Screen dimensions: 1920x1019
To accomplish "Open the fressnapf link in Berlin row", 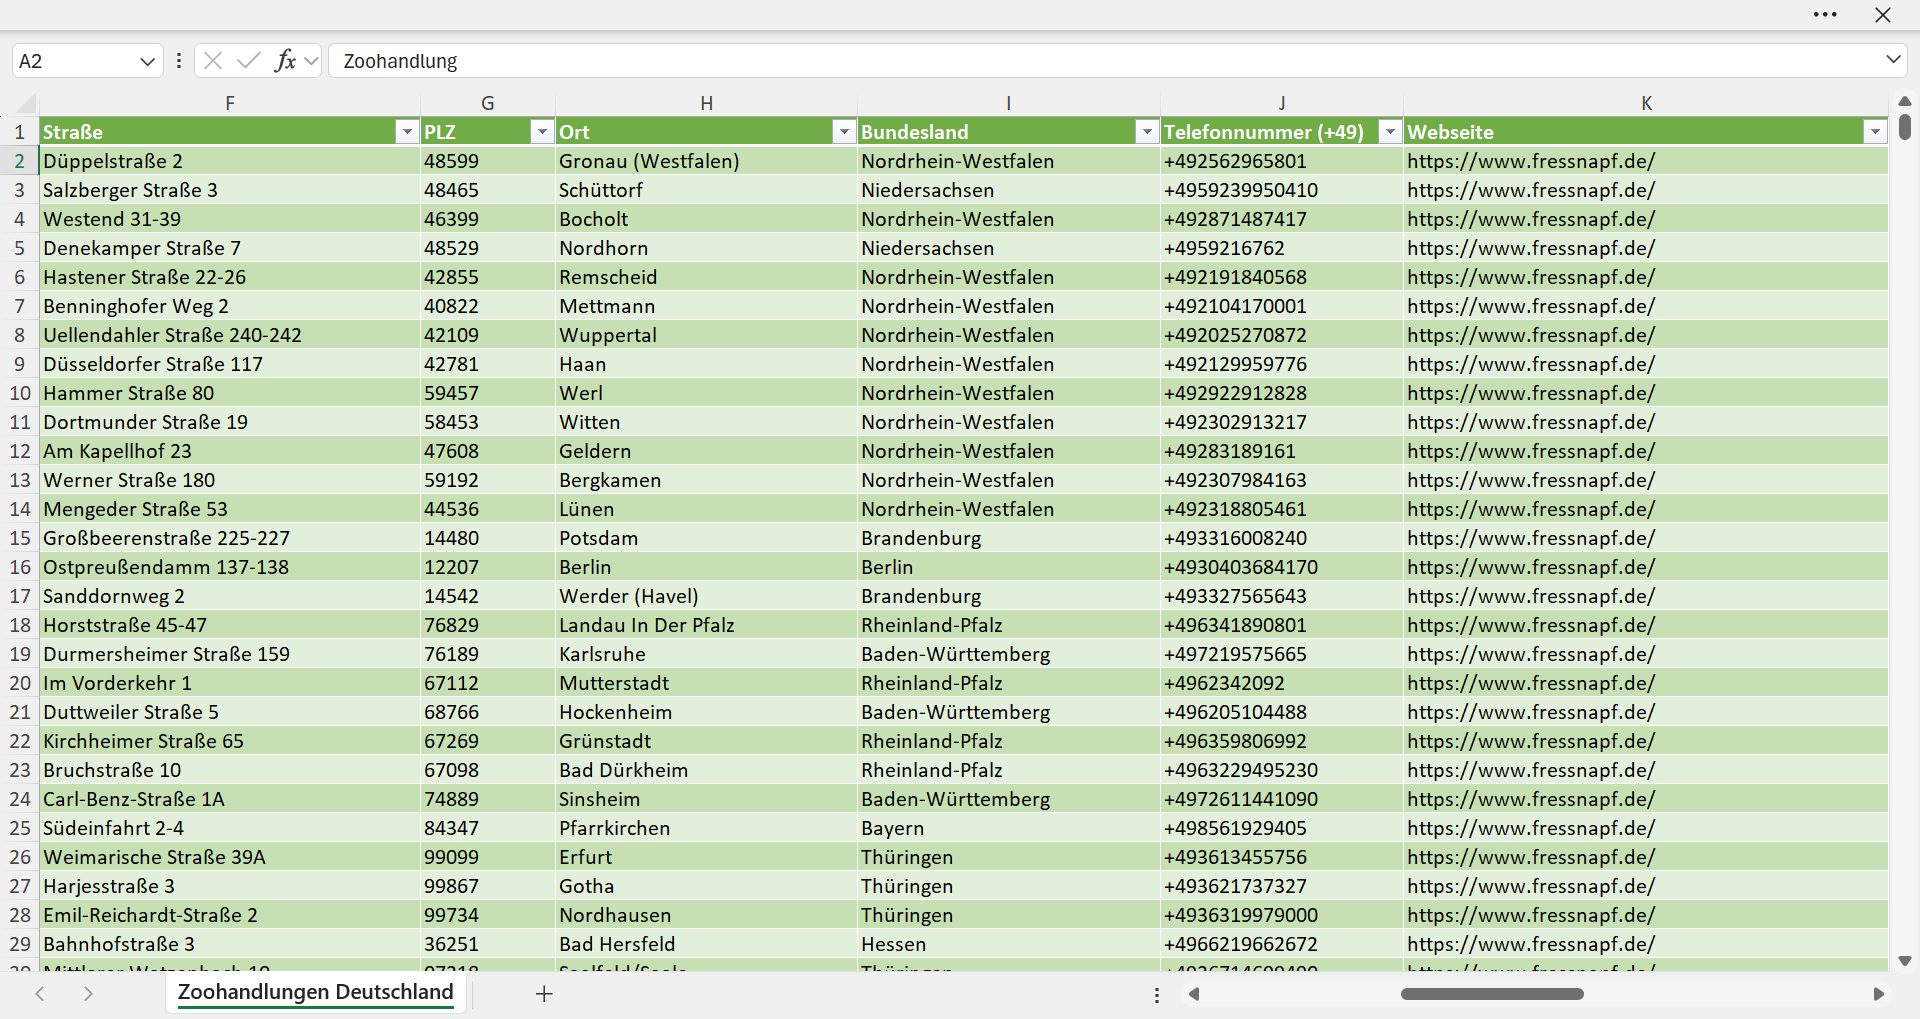I will pyautogui.click(x=1530, y=567).
